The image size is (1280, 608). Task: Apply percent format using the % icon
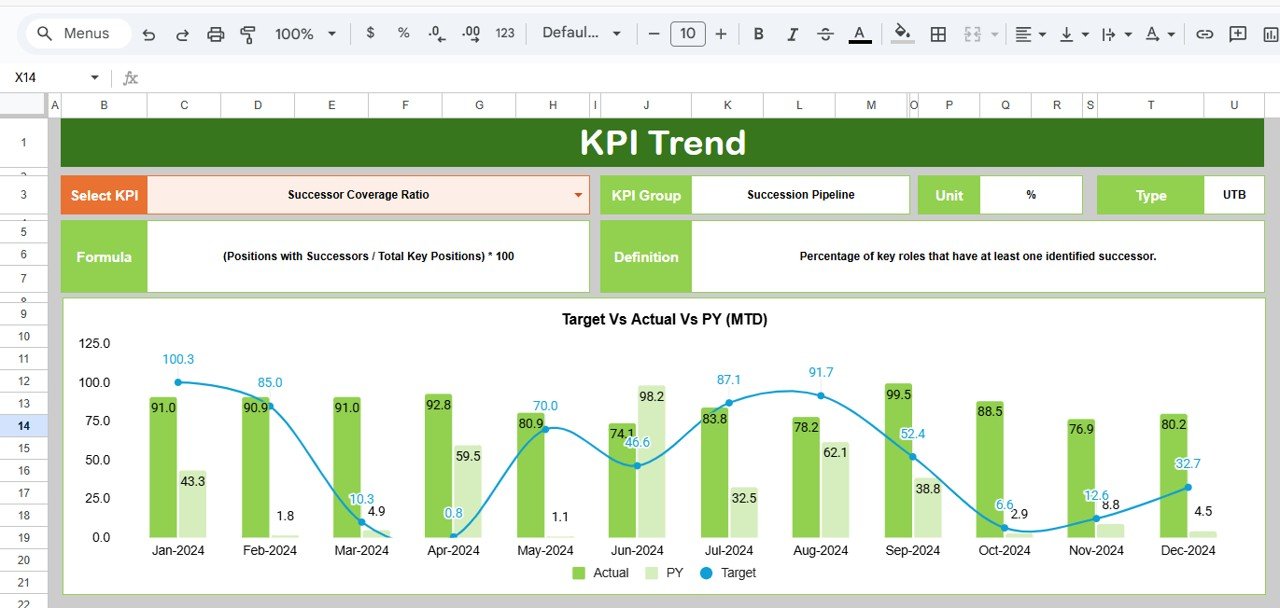click(402, 33)
